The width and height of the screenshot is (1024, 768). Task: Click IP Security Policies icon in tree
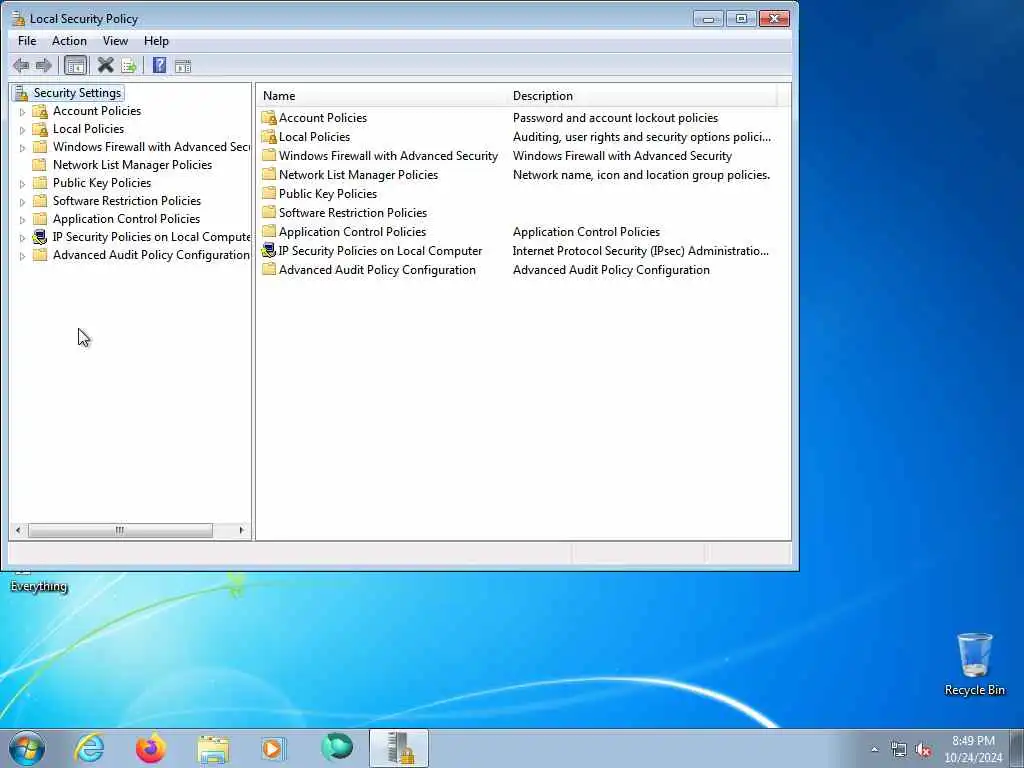pyautogui.click(x=40, y=236)
